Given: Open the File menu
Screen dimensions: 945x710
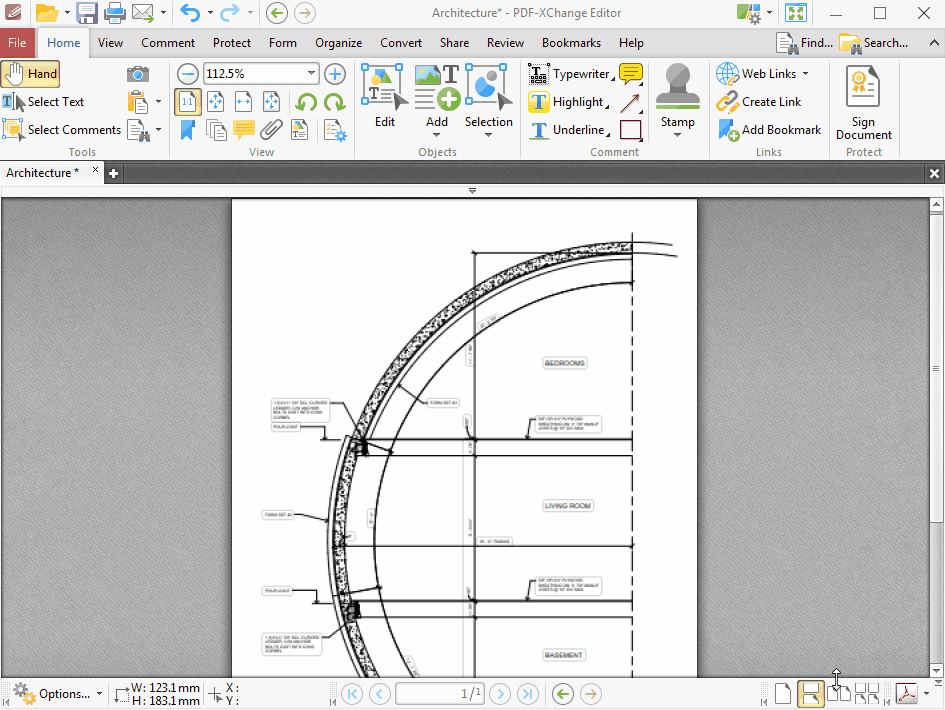Looking at the screenshot, I should (x=17, y=43).
